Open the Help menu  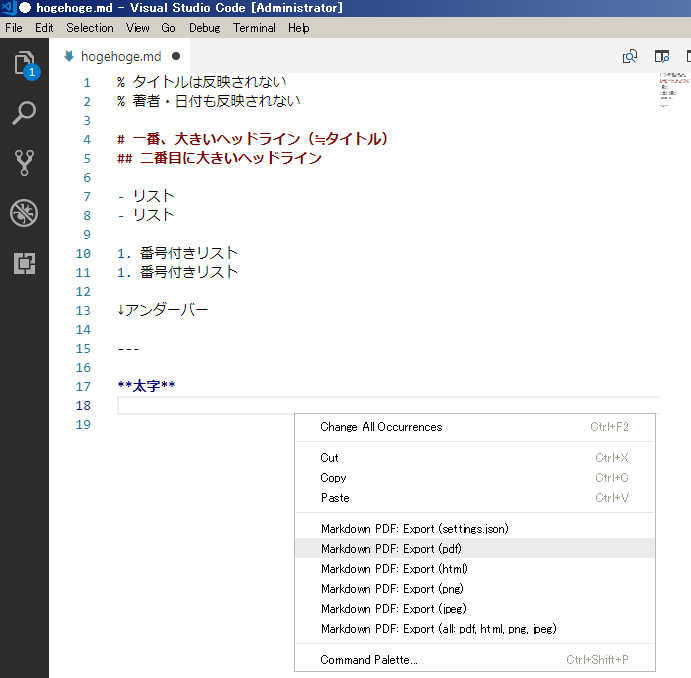click(299, 28)
